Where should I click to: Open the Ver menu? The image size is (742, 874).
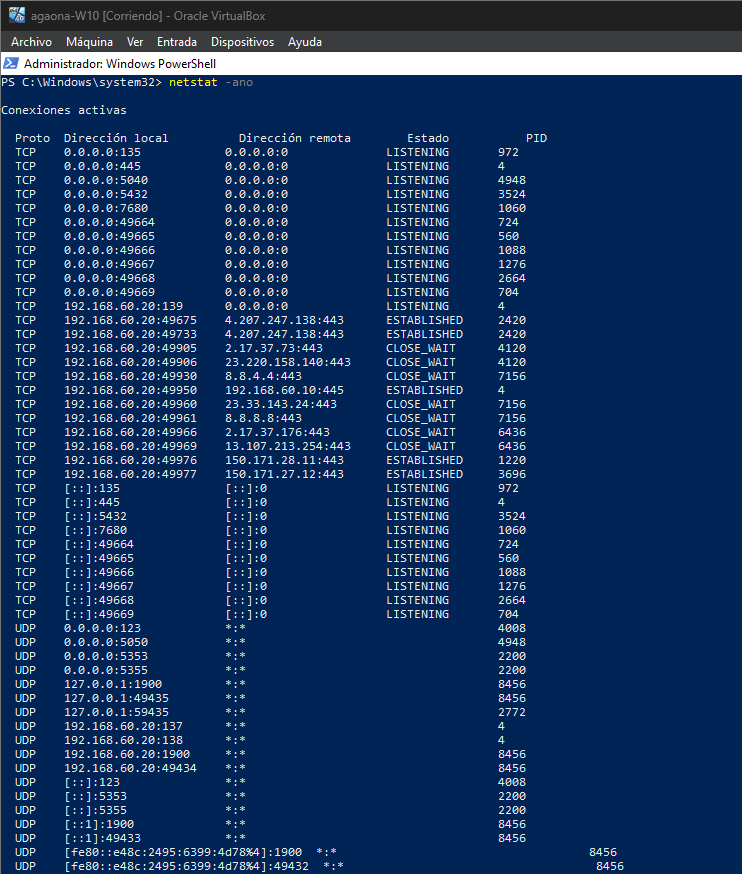coord(135,42)
